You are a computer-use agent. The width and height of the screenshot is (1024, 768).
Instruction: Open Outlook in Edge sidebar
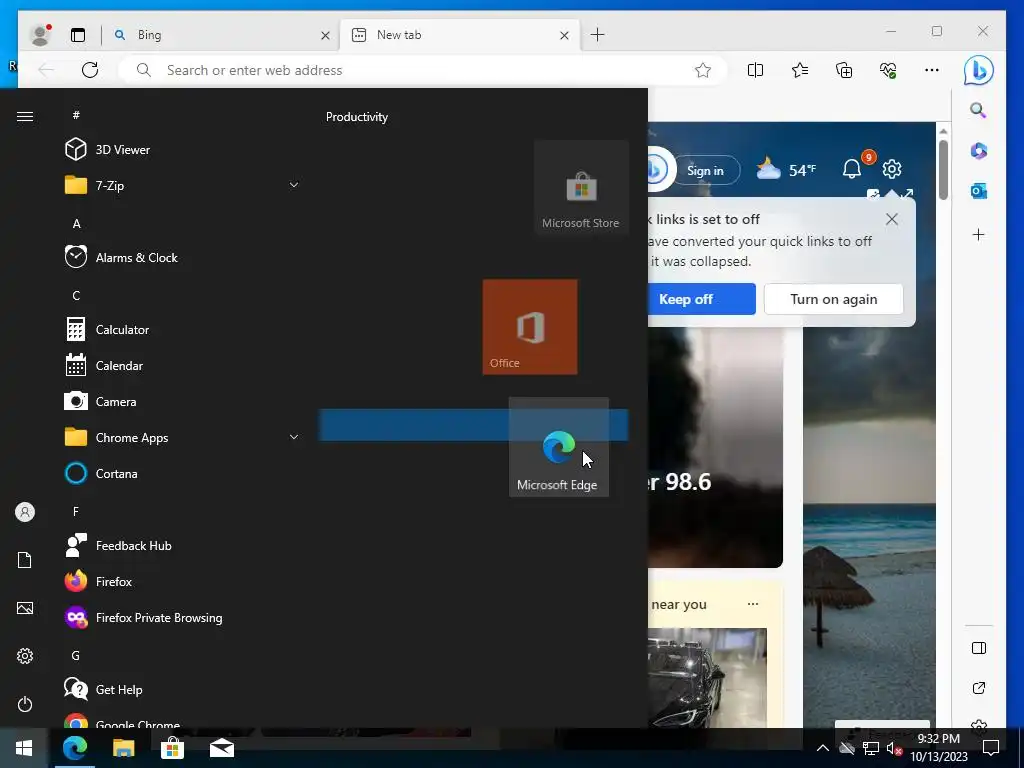coord(978,191)
